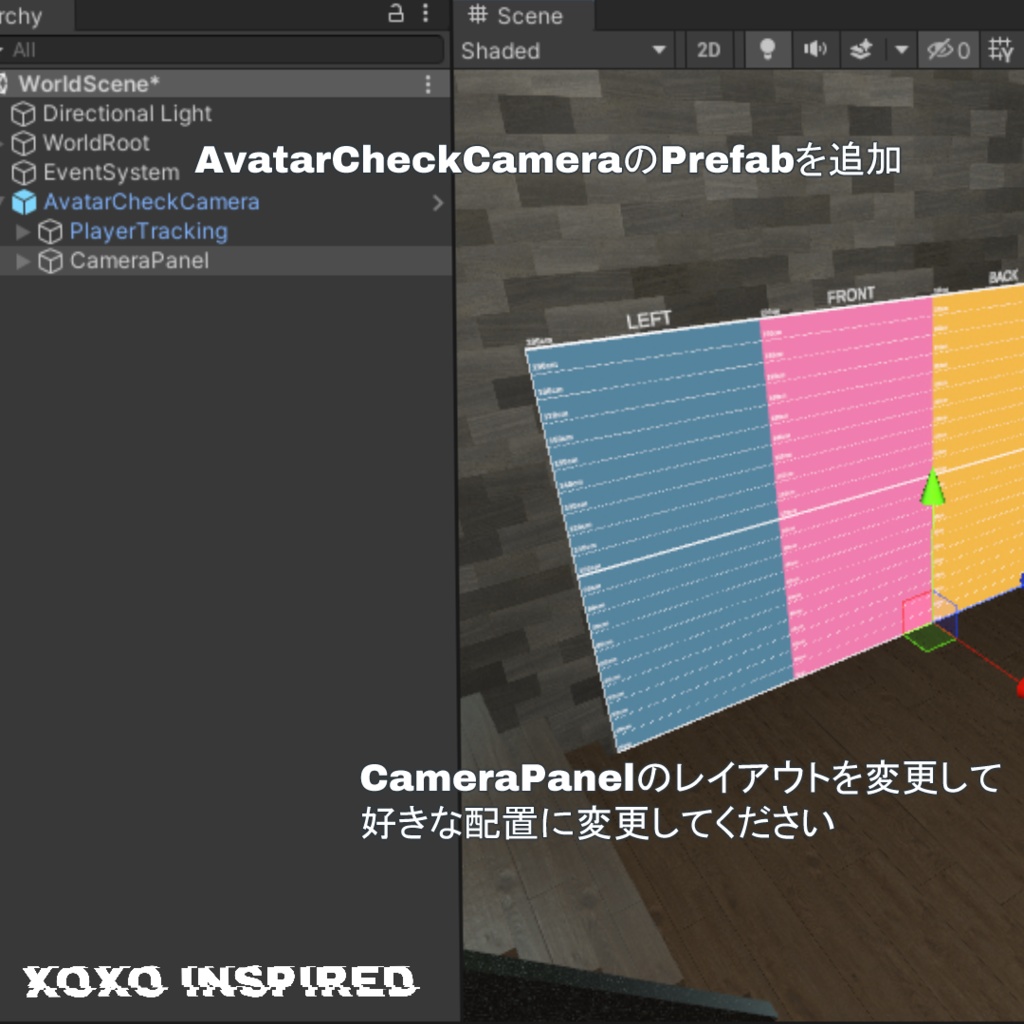
Task: Open the scene visibility eye icon
Action: (941, 50)
